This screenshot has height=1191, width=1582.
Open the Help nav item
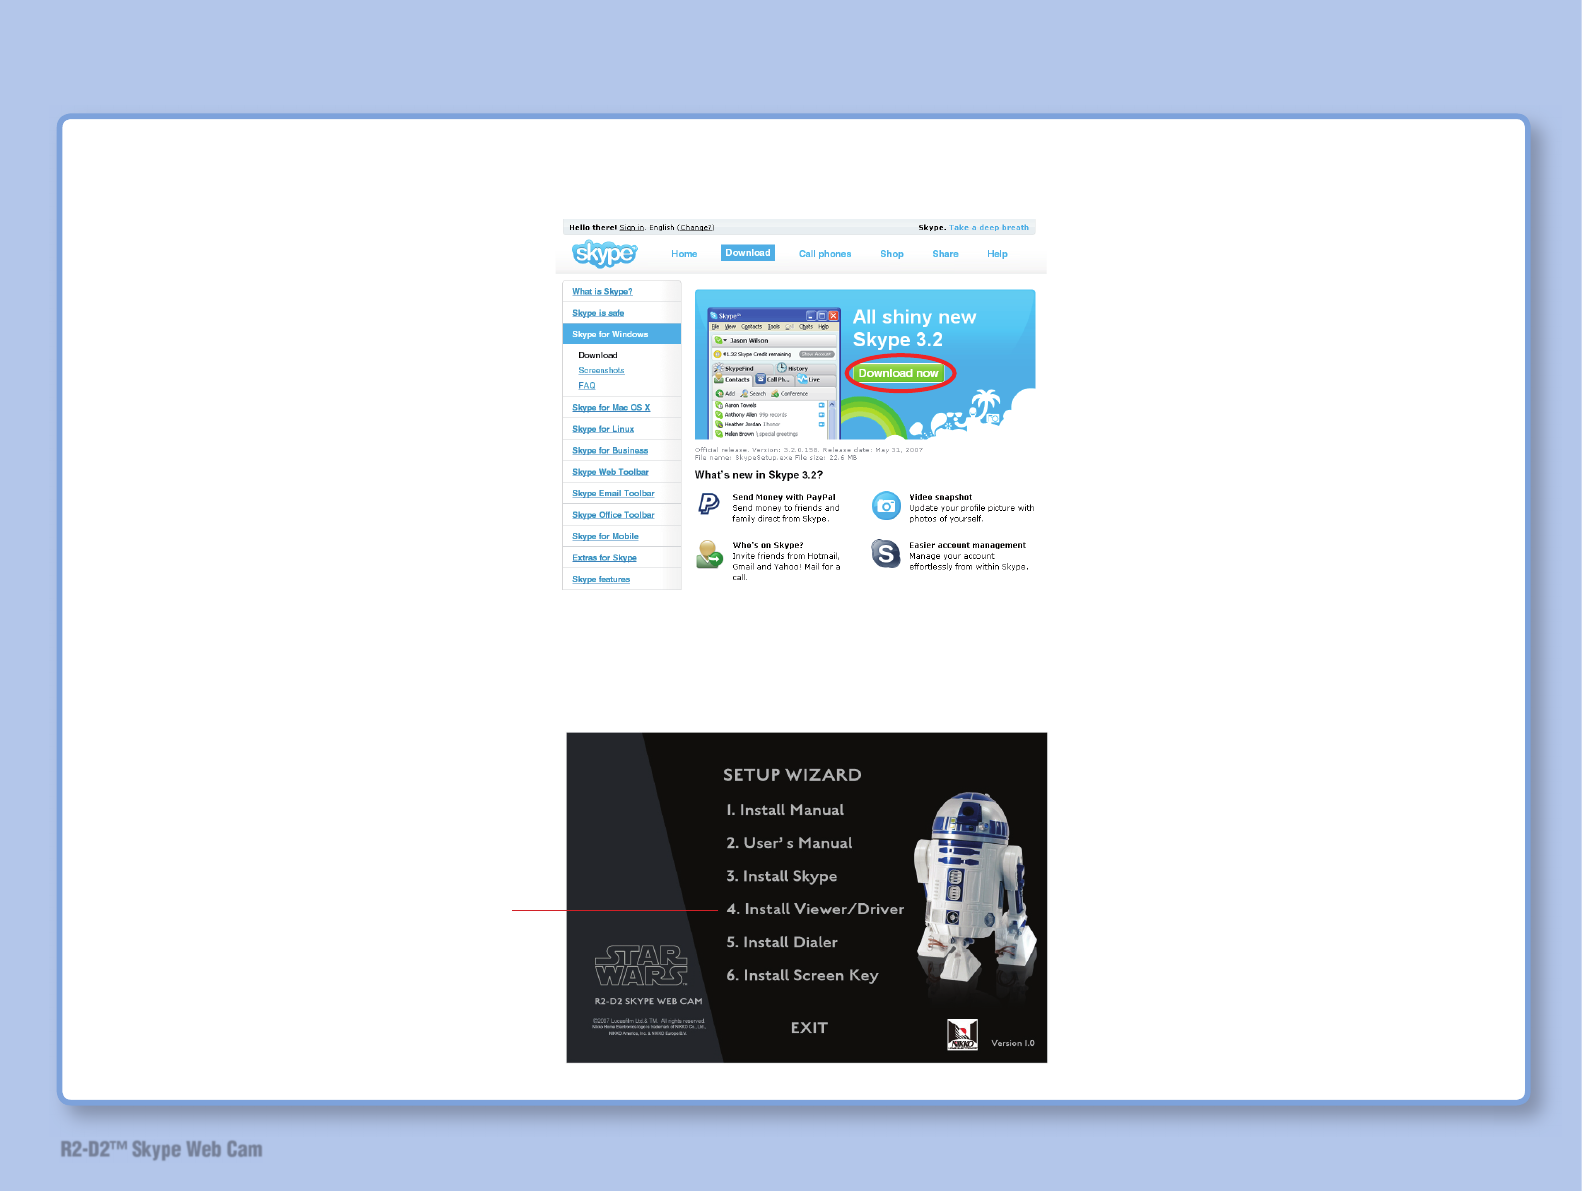997,254
